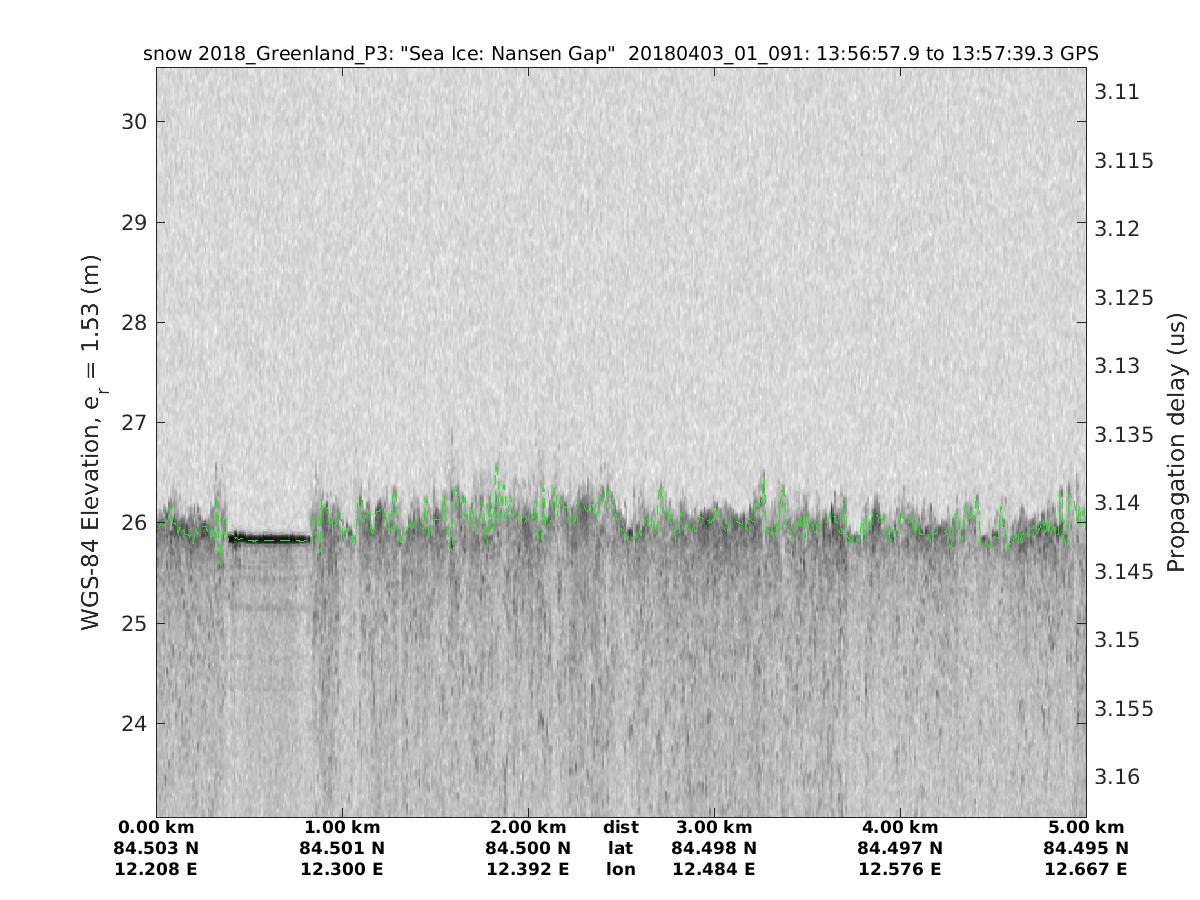Click the plot title text at top
This screenshot has height=900, width=1200.
pyautogui.click(x=620, y=53)
